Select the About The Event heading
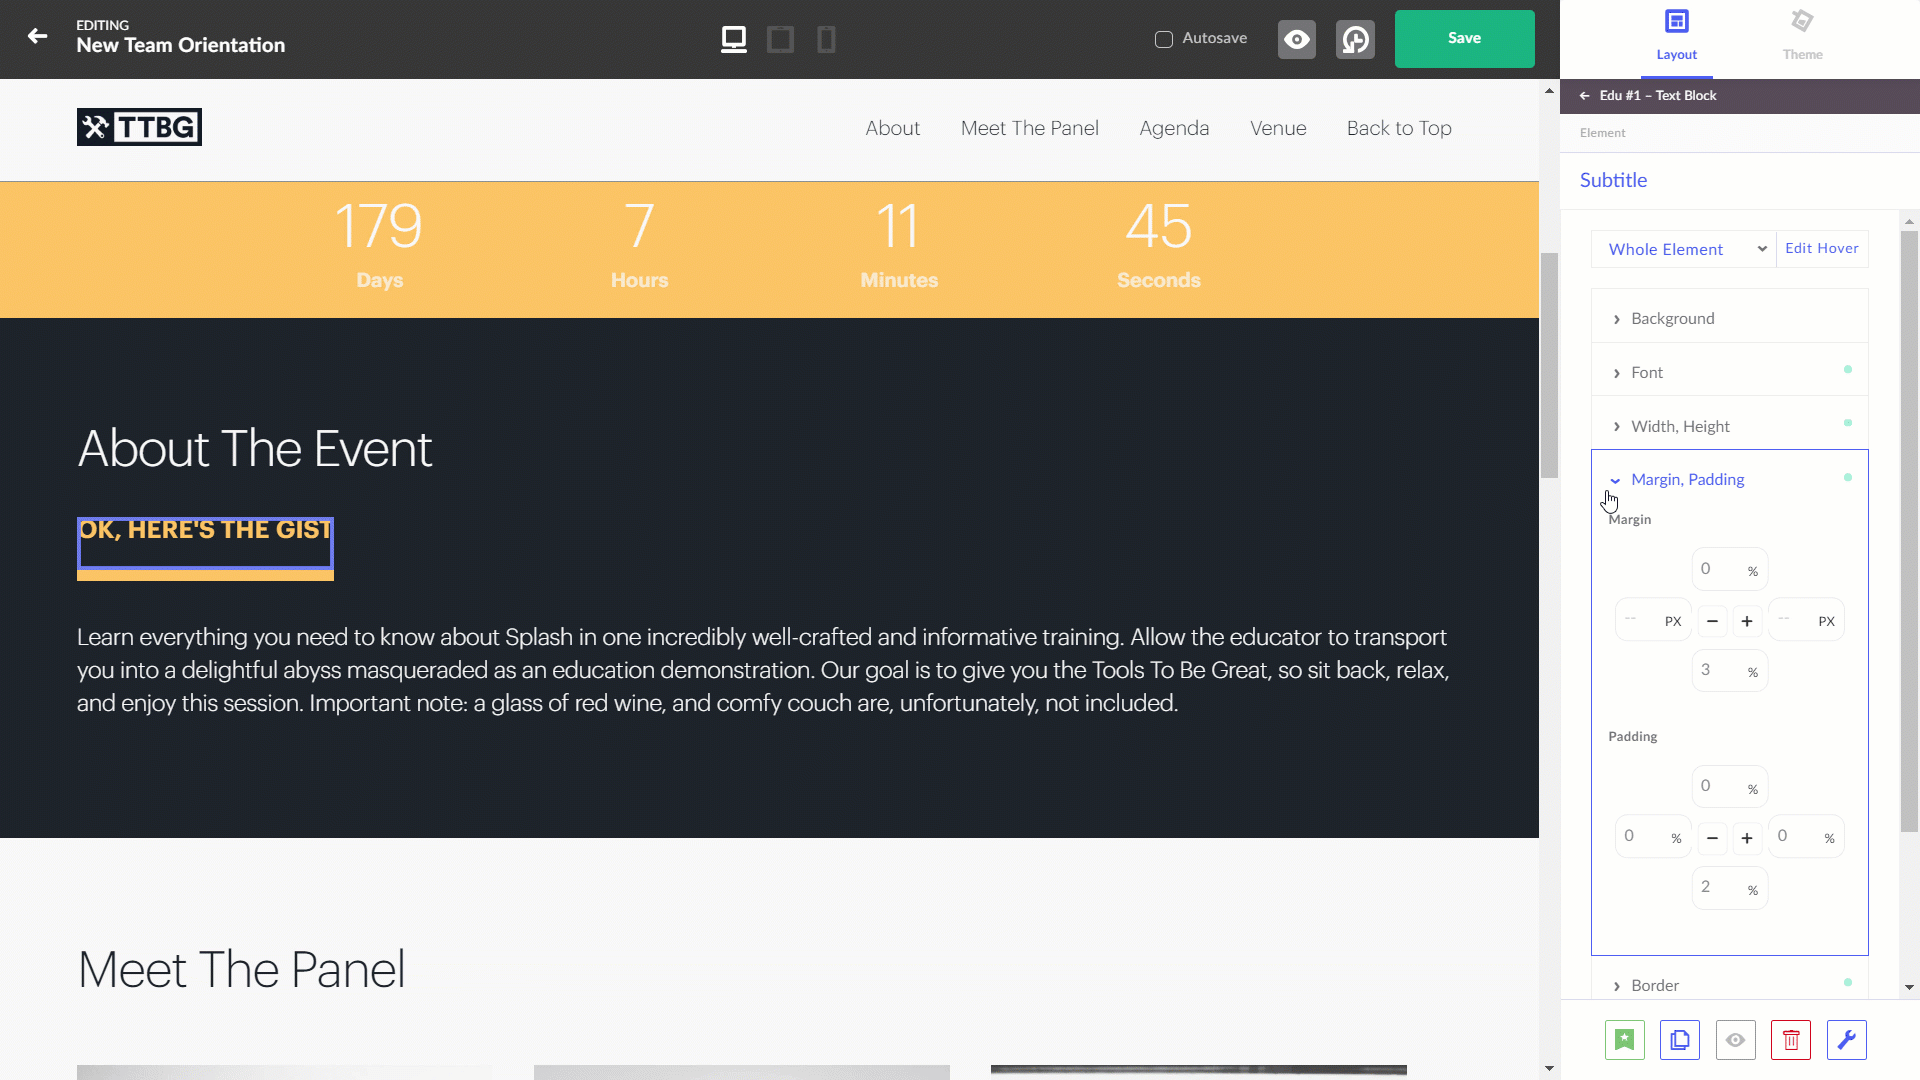Viewport: 1920px width, 1080px height. [255, 449]
